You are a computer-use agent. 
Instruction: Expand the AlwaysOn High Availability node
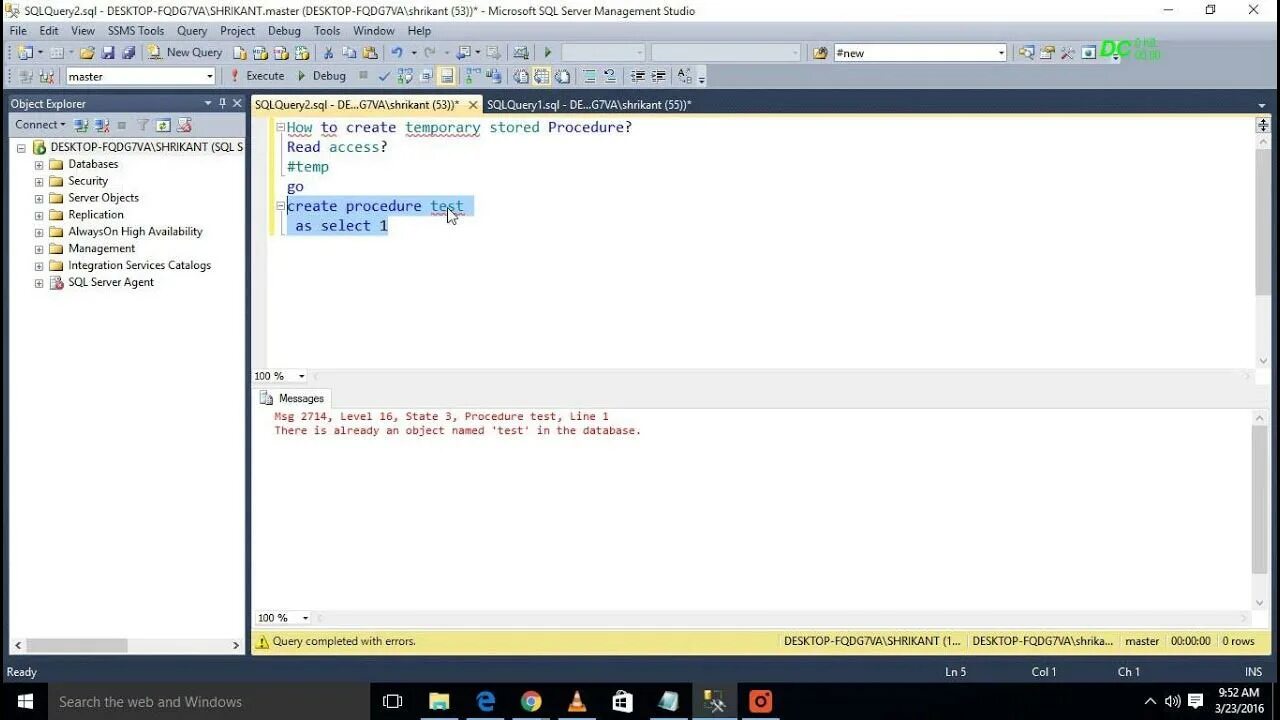(x=39, y=232)
